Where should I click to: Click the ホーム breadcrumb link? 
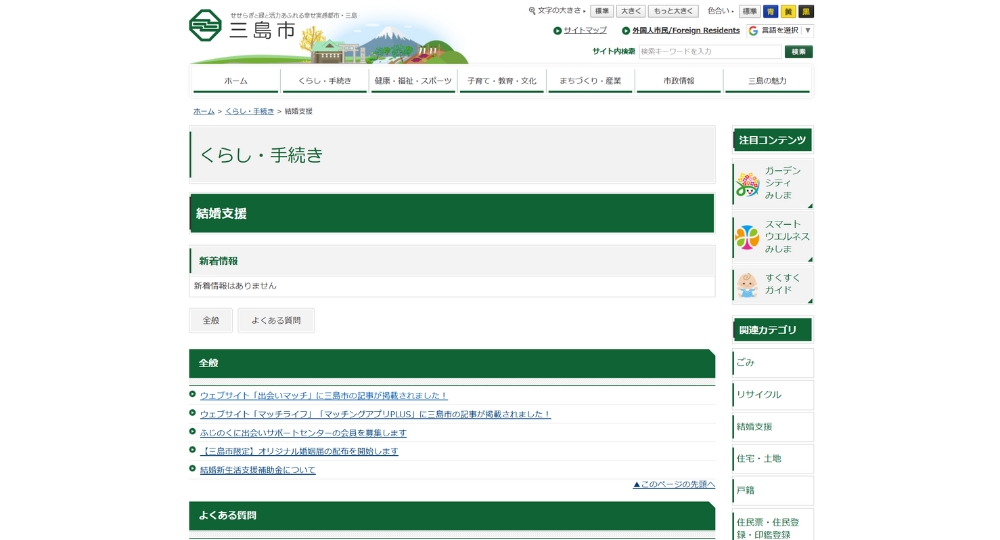point(204,111)
